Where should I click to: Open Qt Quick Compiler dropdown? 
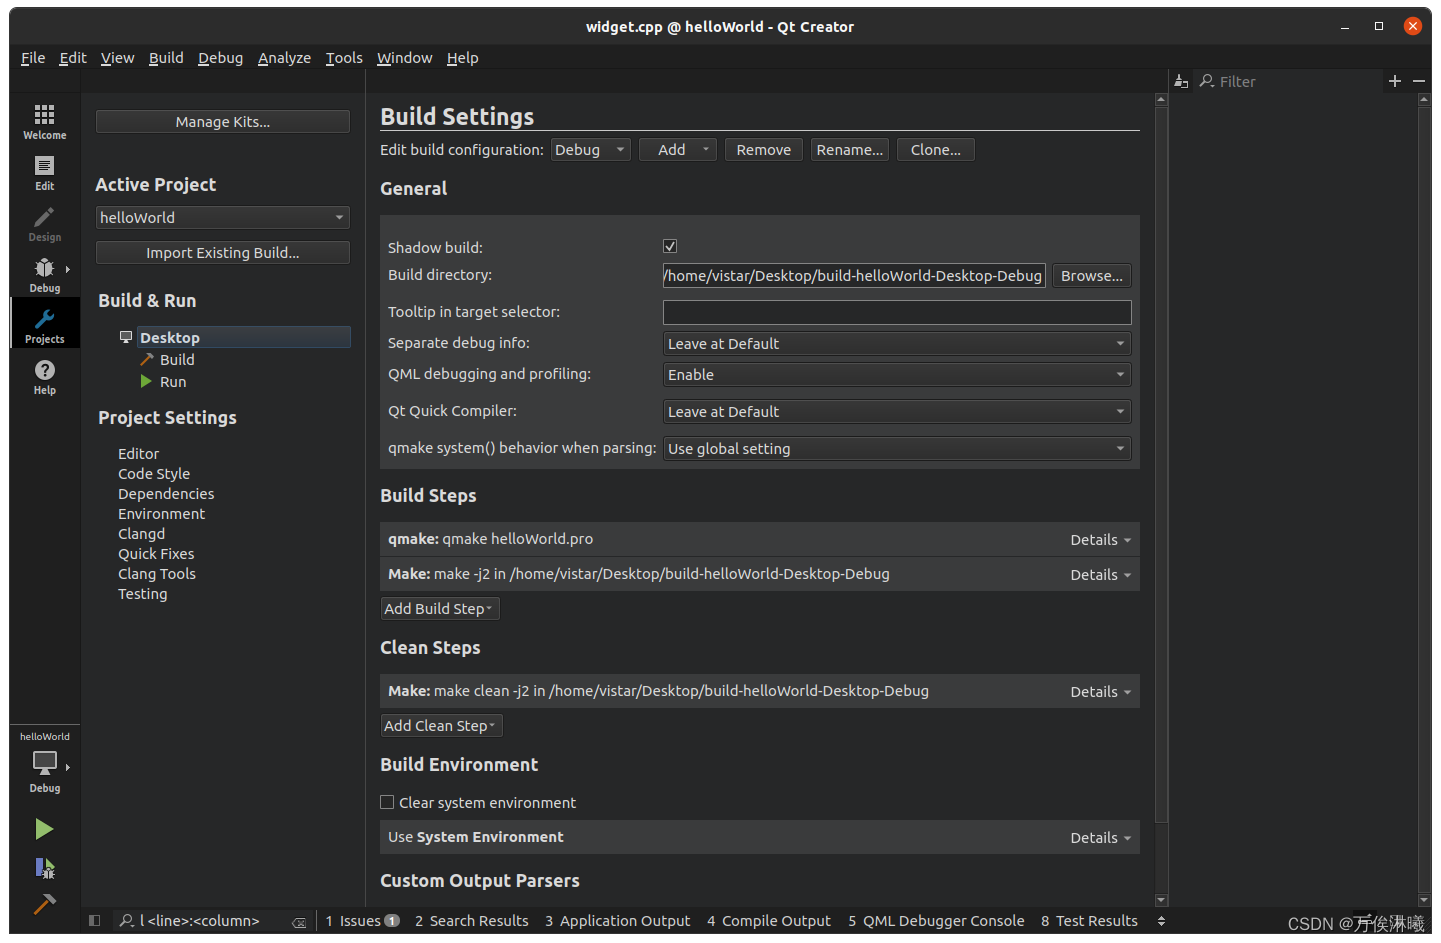(x=897, y=412)
